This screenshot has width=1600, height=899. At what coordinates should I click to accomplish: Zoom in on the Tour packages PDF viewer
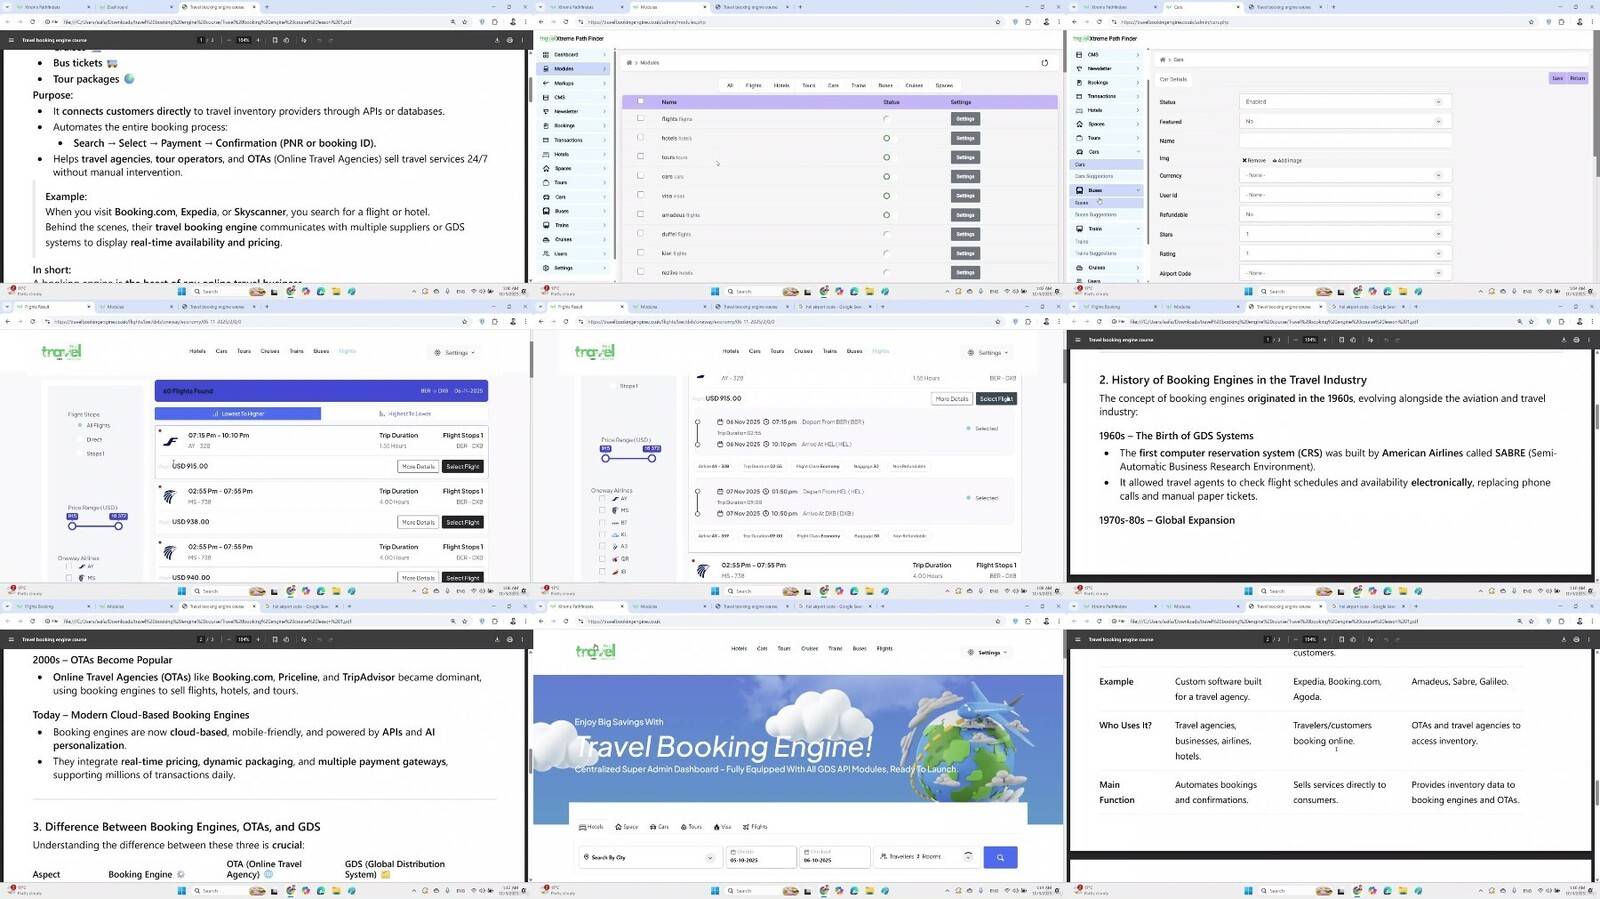tap(258, 40)
